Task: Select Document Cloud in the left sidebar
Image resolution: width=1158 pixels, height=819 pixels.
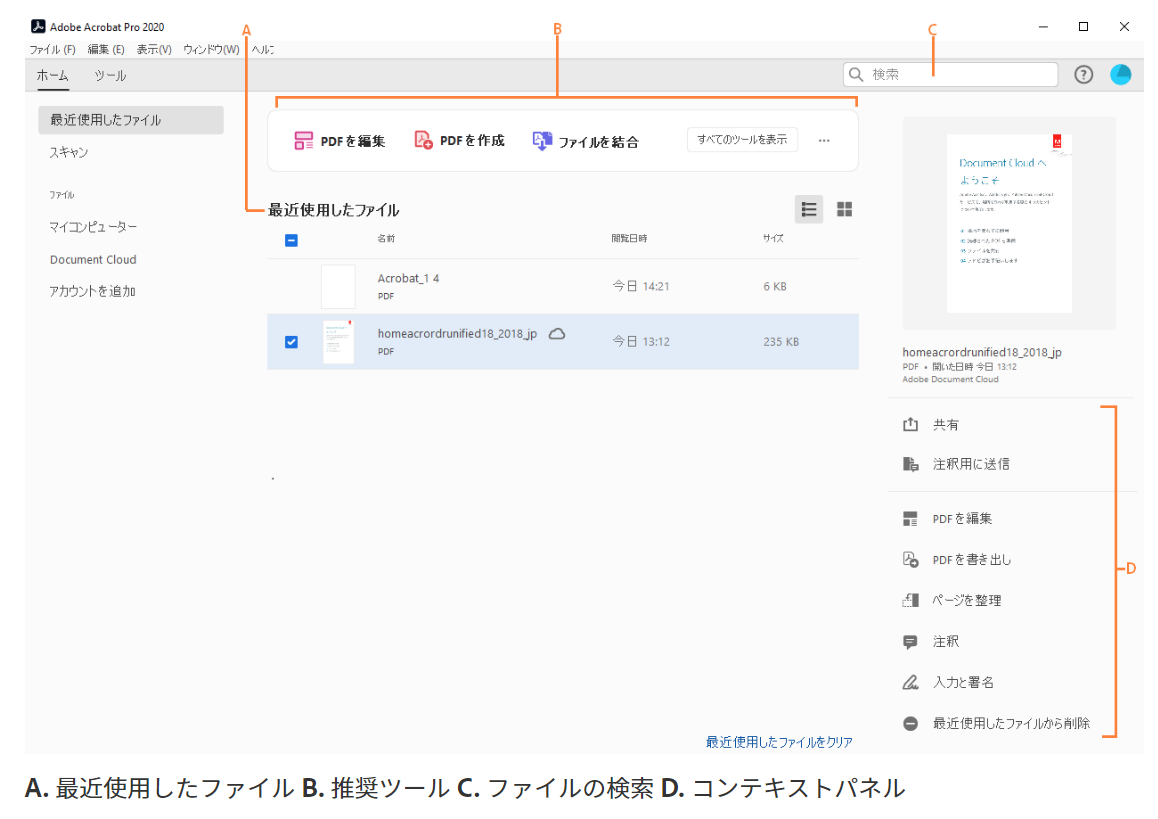Action: point(93,260)
